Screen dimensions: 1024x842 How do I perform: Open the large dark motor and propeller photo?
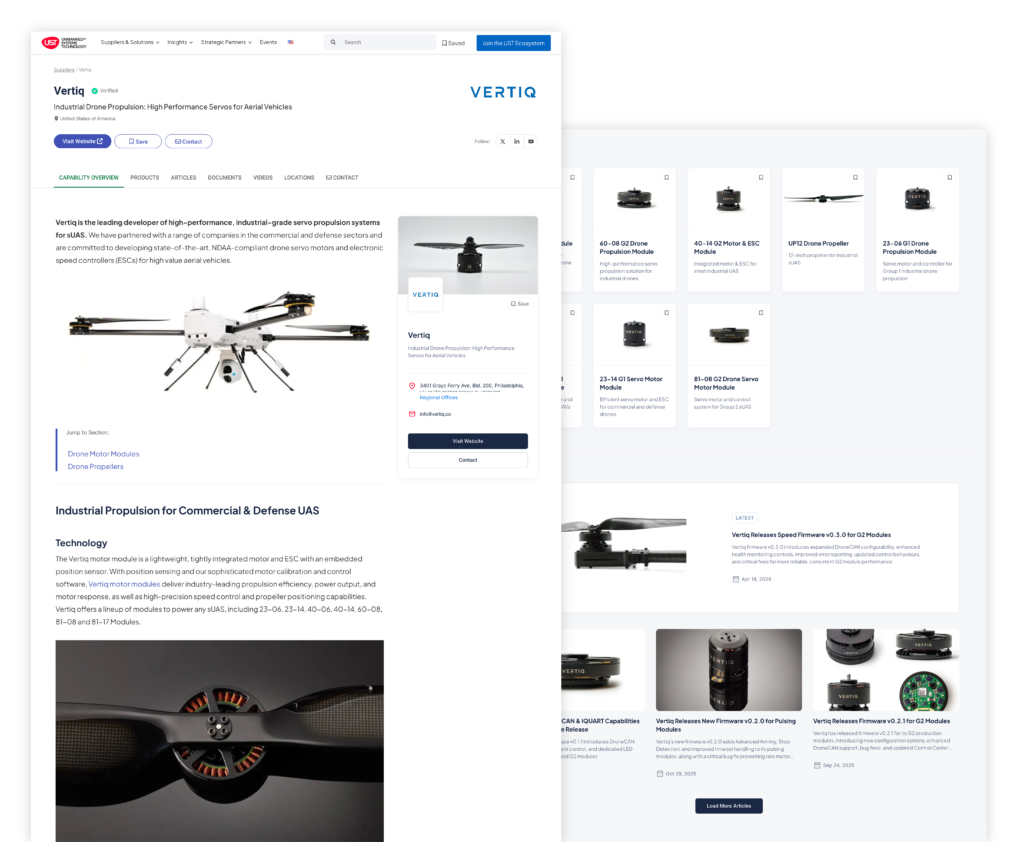point(219,741)
